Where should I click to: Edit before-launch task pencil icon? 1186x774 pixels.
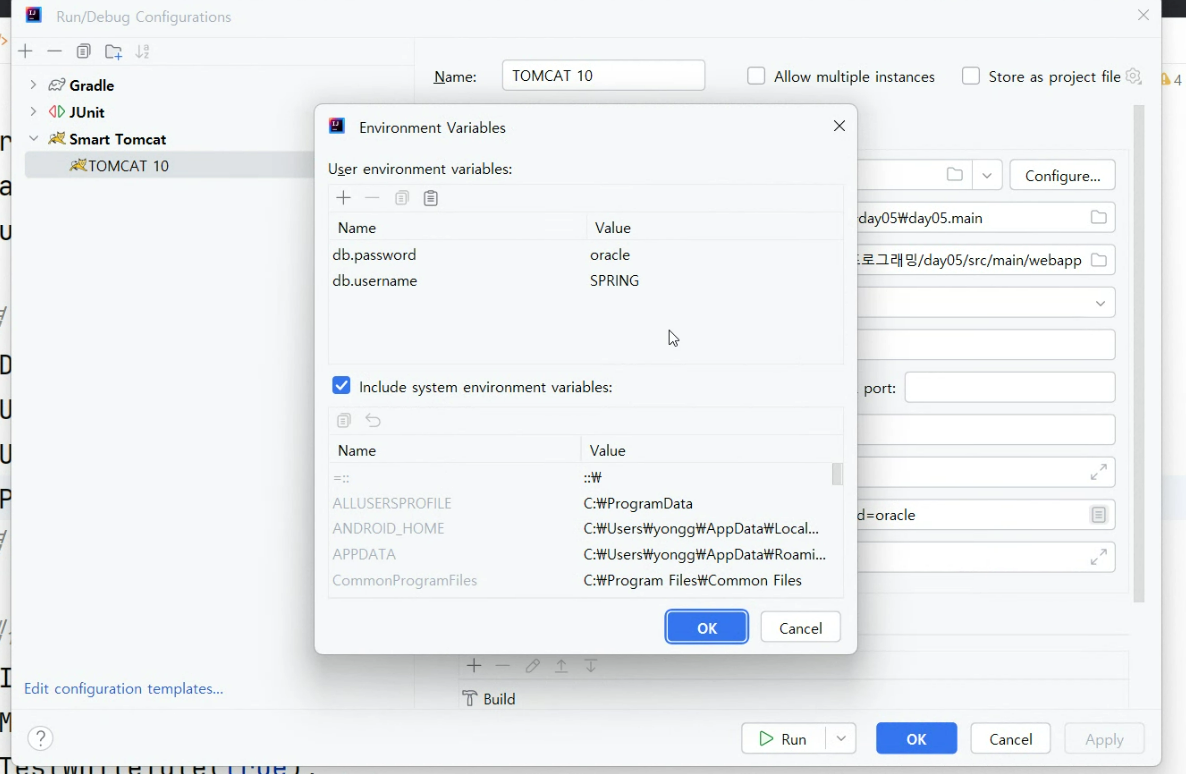pos(532,666)
